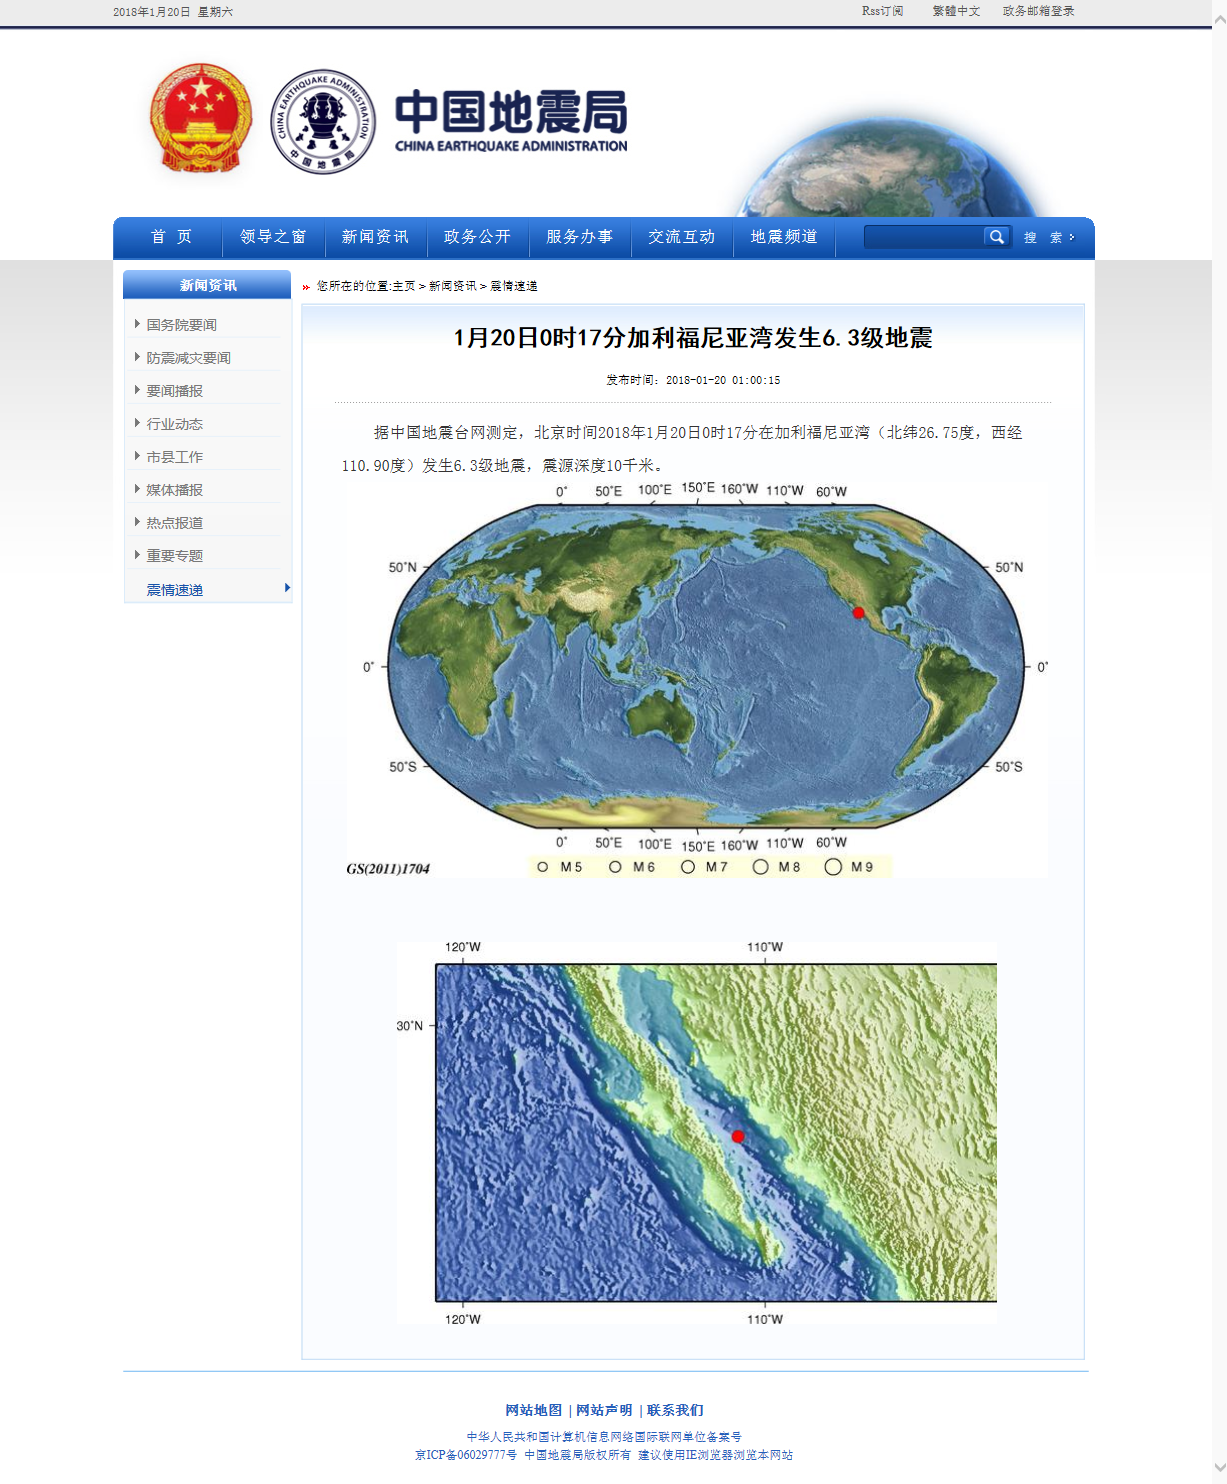Click the red epicenter dot on regional map

click(x=738, y=1136)
